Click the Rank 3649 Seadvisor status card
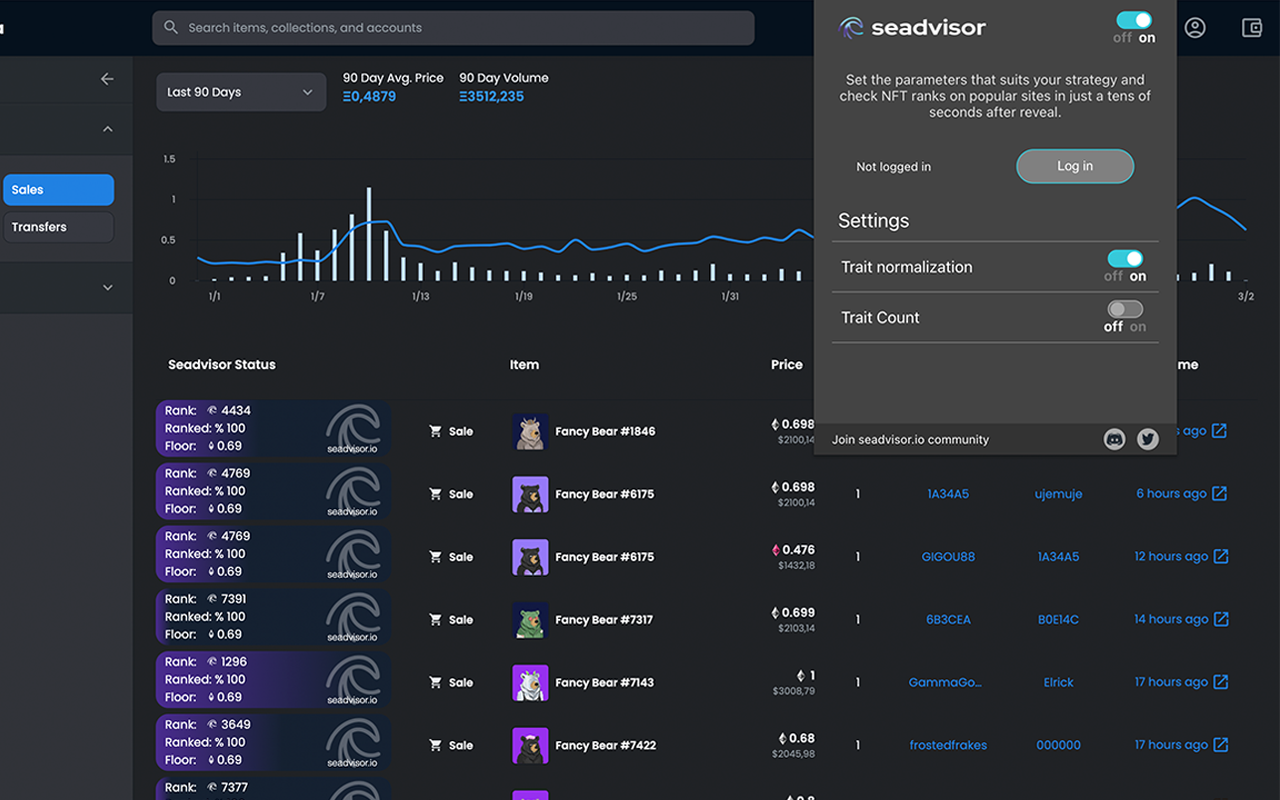Screen dimensions: 1280x800 tap(274, 742)
